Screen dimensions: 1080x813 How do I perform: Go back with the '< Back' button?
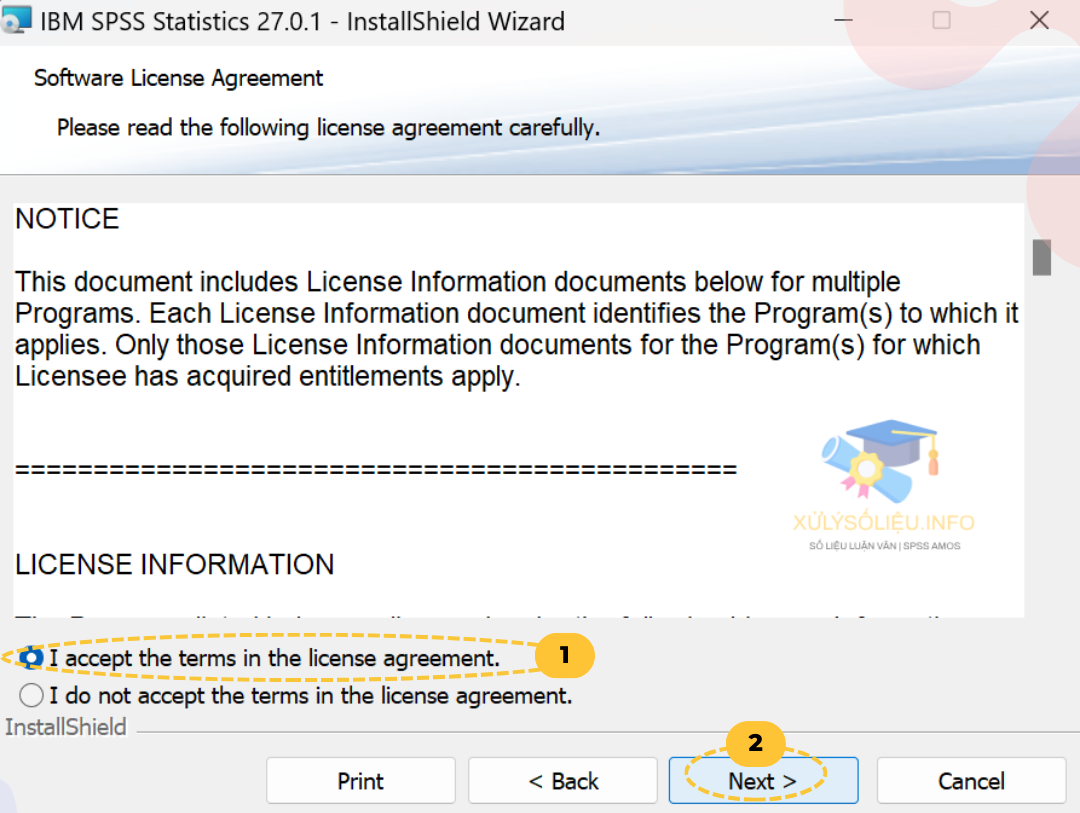click(563, 781)
